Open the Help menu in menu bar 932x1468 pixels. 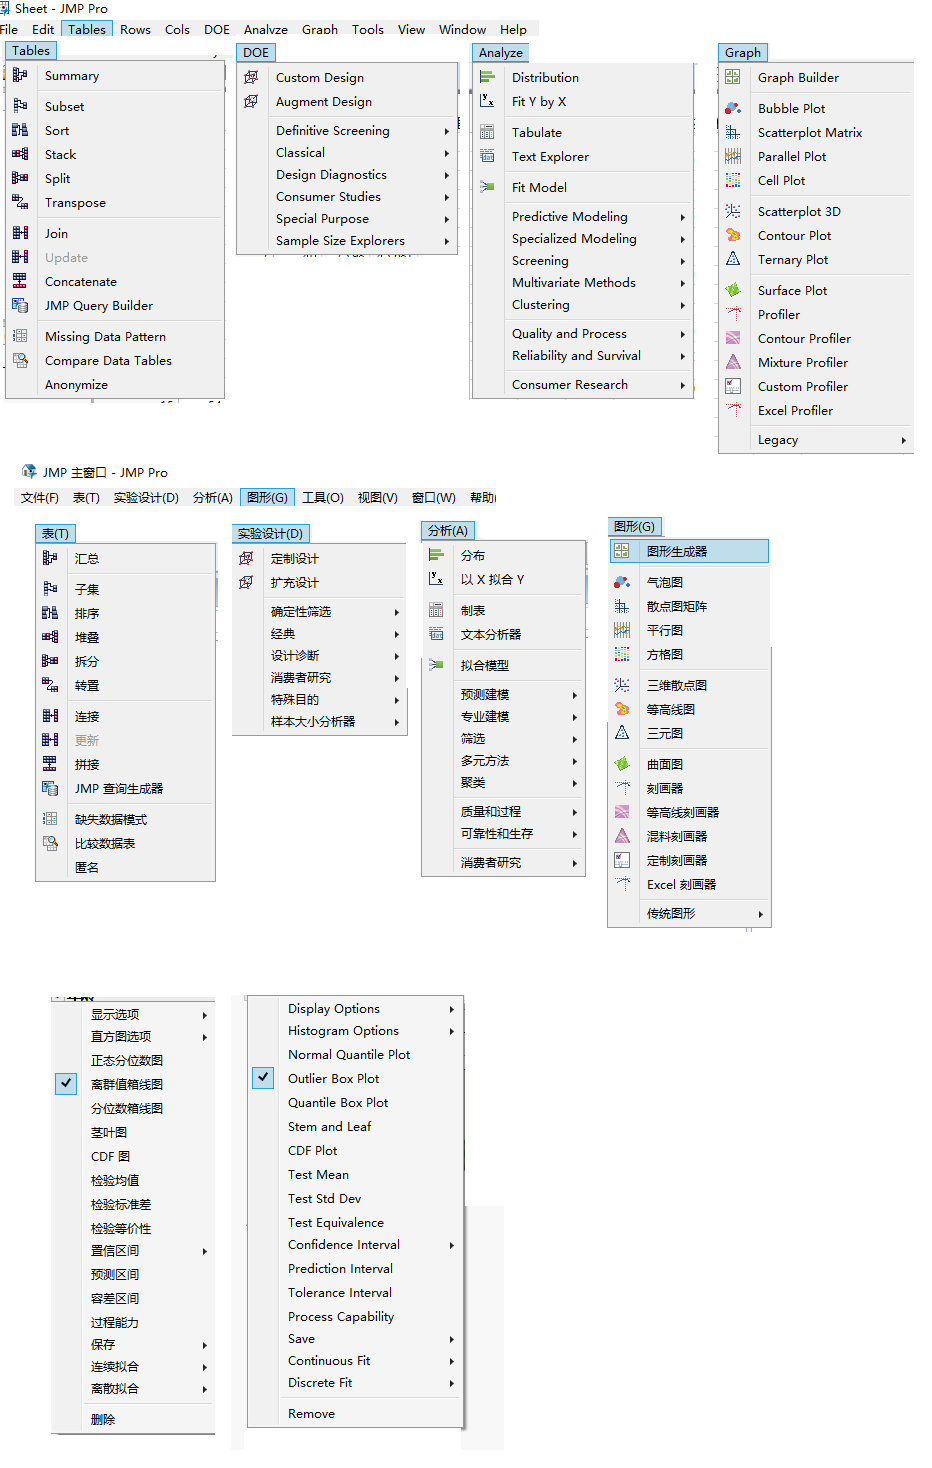coord(514,29)
